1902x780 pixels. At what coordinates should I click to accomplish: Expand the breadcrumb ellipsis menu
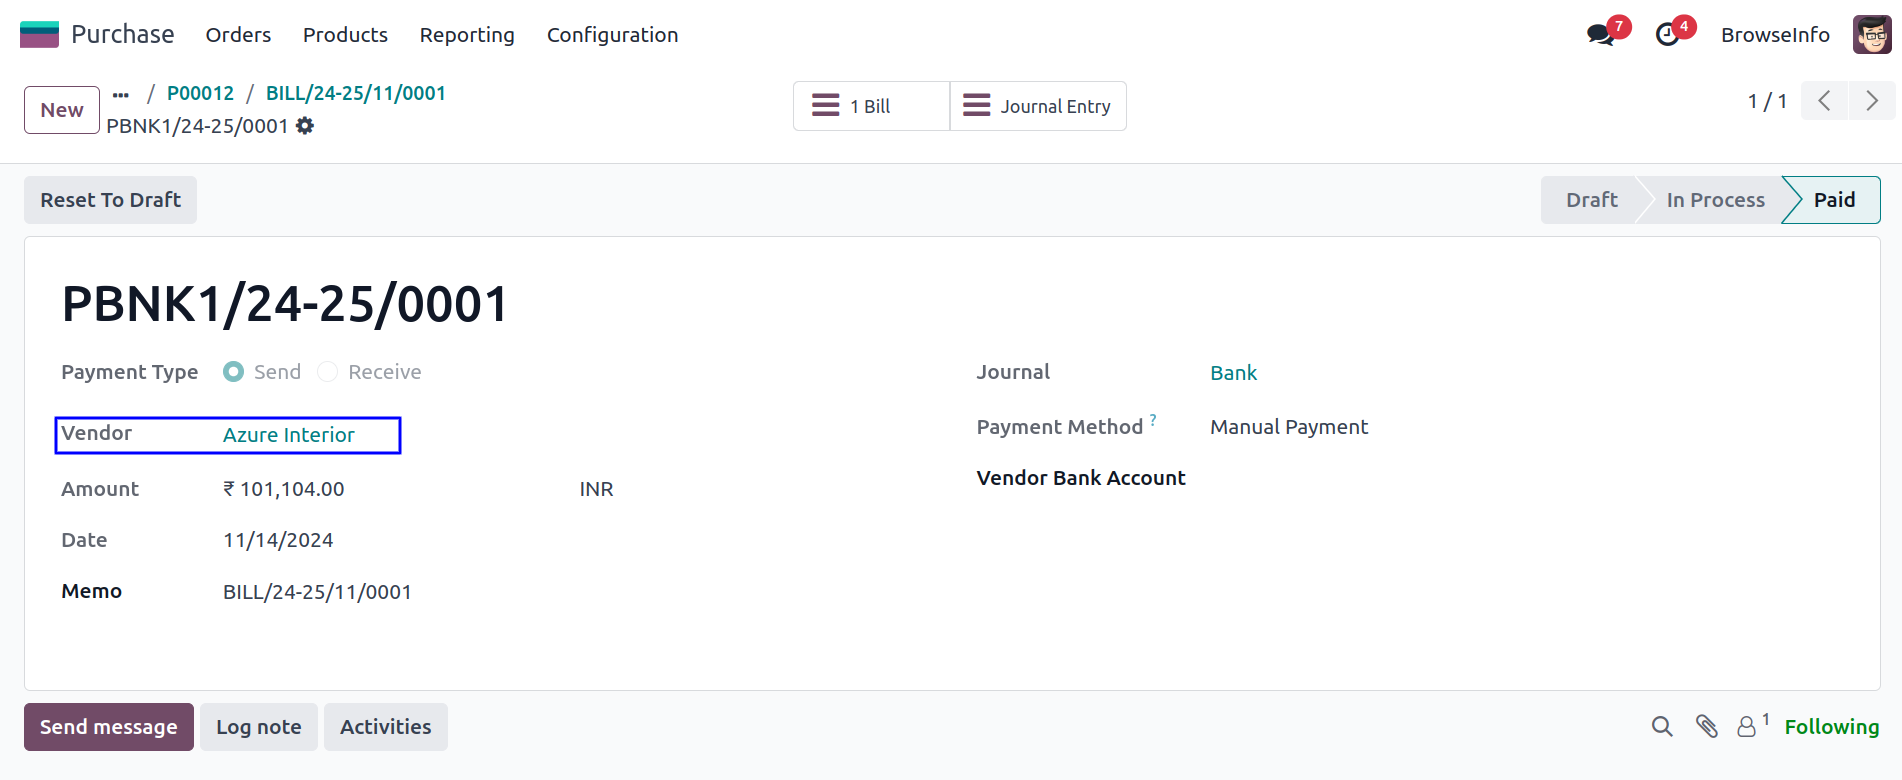pyautogui.click(x=121, y=94)
